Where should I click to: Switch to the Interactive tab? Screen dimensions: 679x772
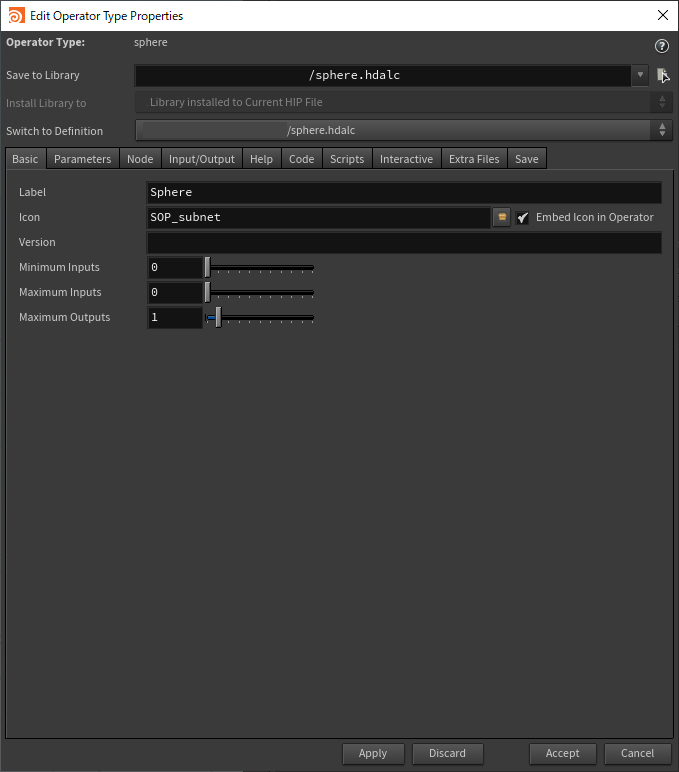point(407,159)
